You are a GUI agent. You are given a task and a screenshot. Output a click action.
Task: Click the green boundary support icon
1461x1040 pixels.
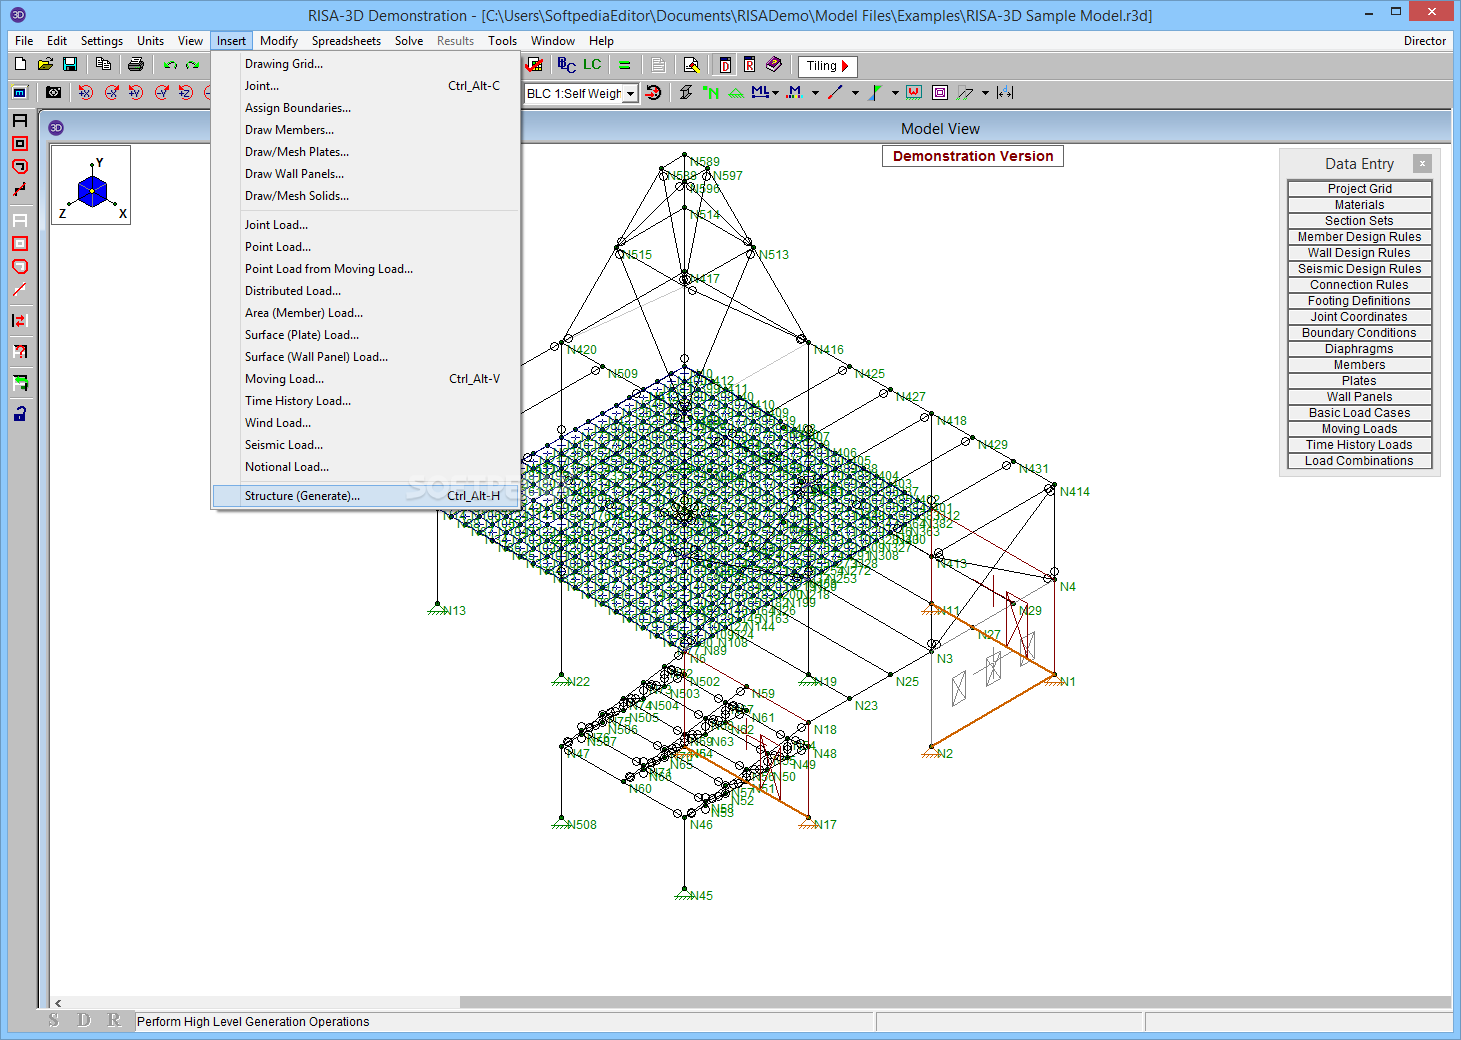[736, 92]
